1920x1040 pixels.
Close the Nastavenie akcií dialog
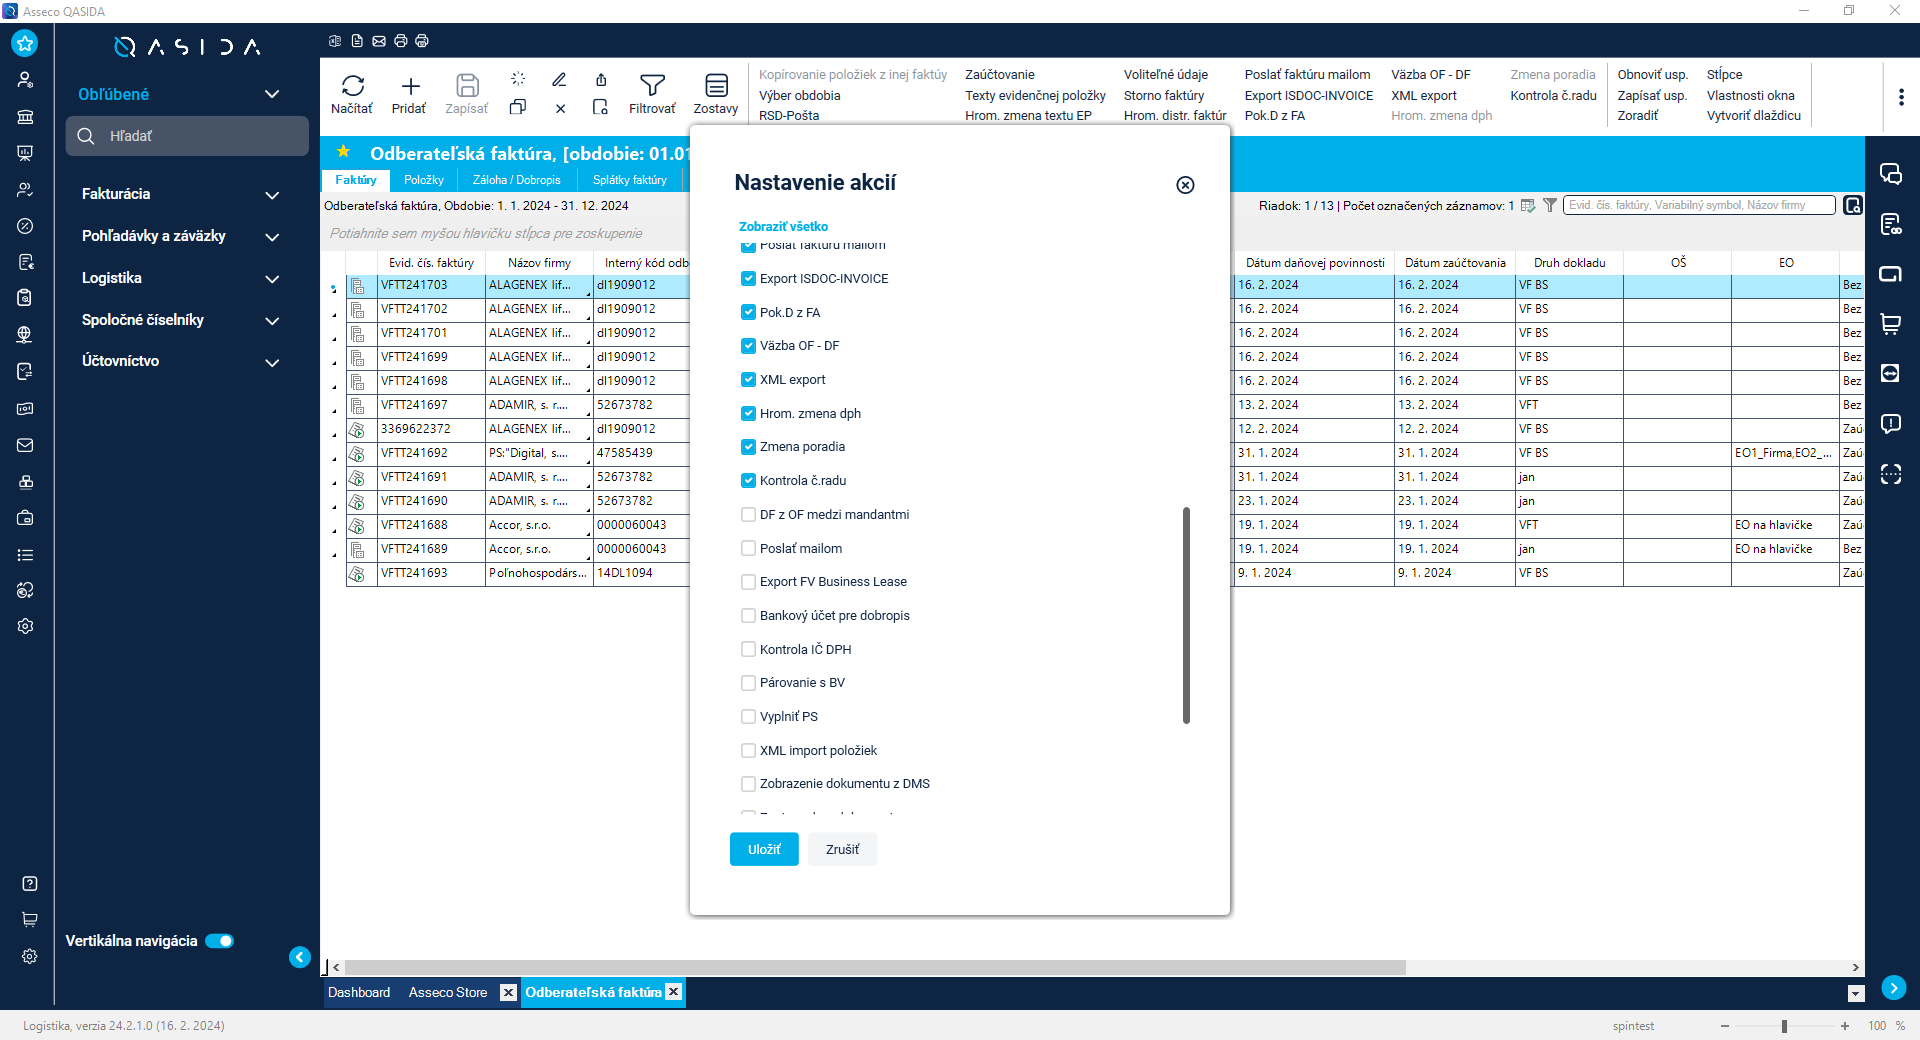1185,185
